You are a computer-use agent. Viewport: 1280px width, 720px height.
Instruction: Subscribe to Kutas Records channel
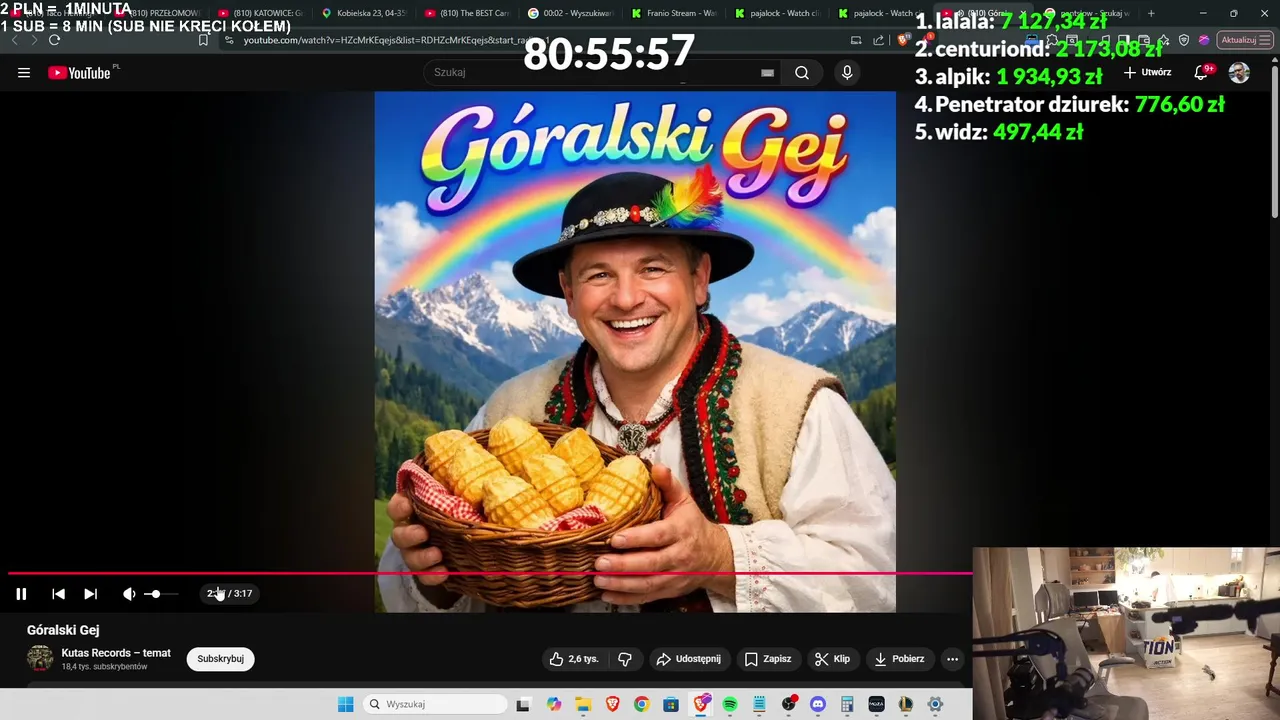coord(220,659)
